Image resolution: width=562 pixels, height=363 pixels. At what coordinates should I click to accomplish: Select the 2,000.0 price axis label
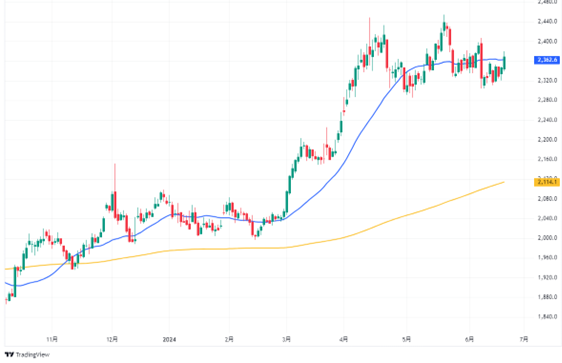click(547, 238)
